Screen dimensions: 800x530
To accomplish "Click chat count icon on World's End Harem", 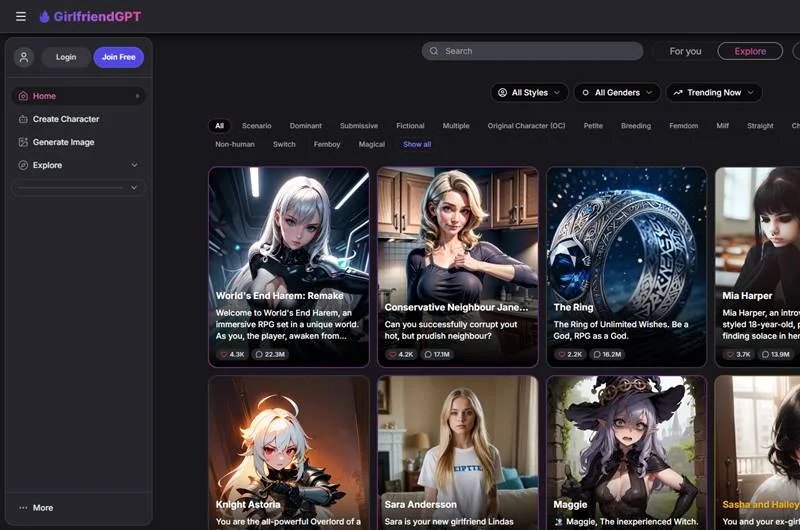I will point(259,354).
